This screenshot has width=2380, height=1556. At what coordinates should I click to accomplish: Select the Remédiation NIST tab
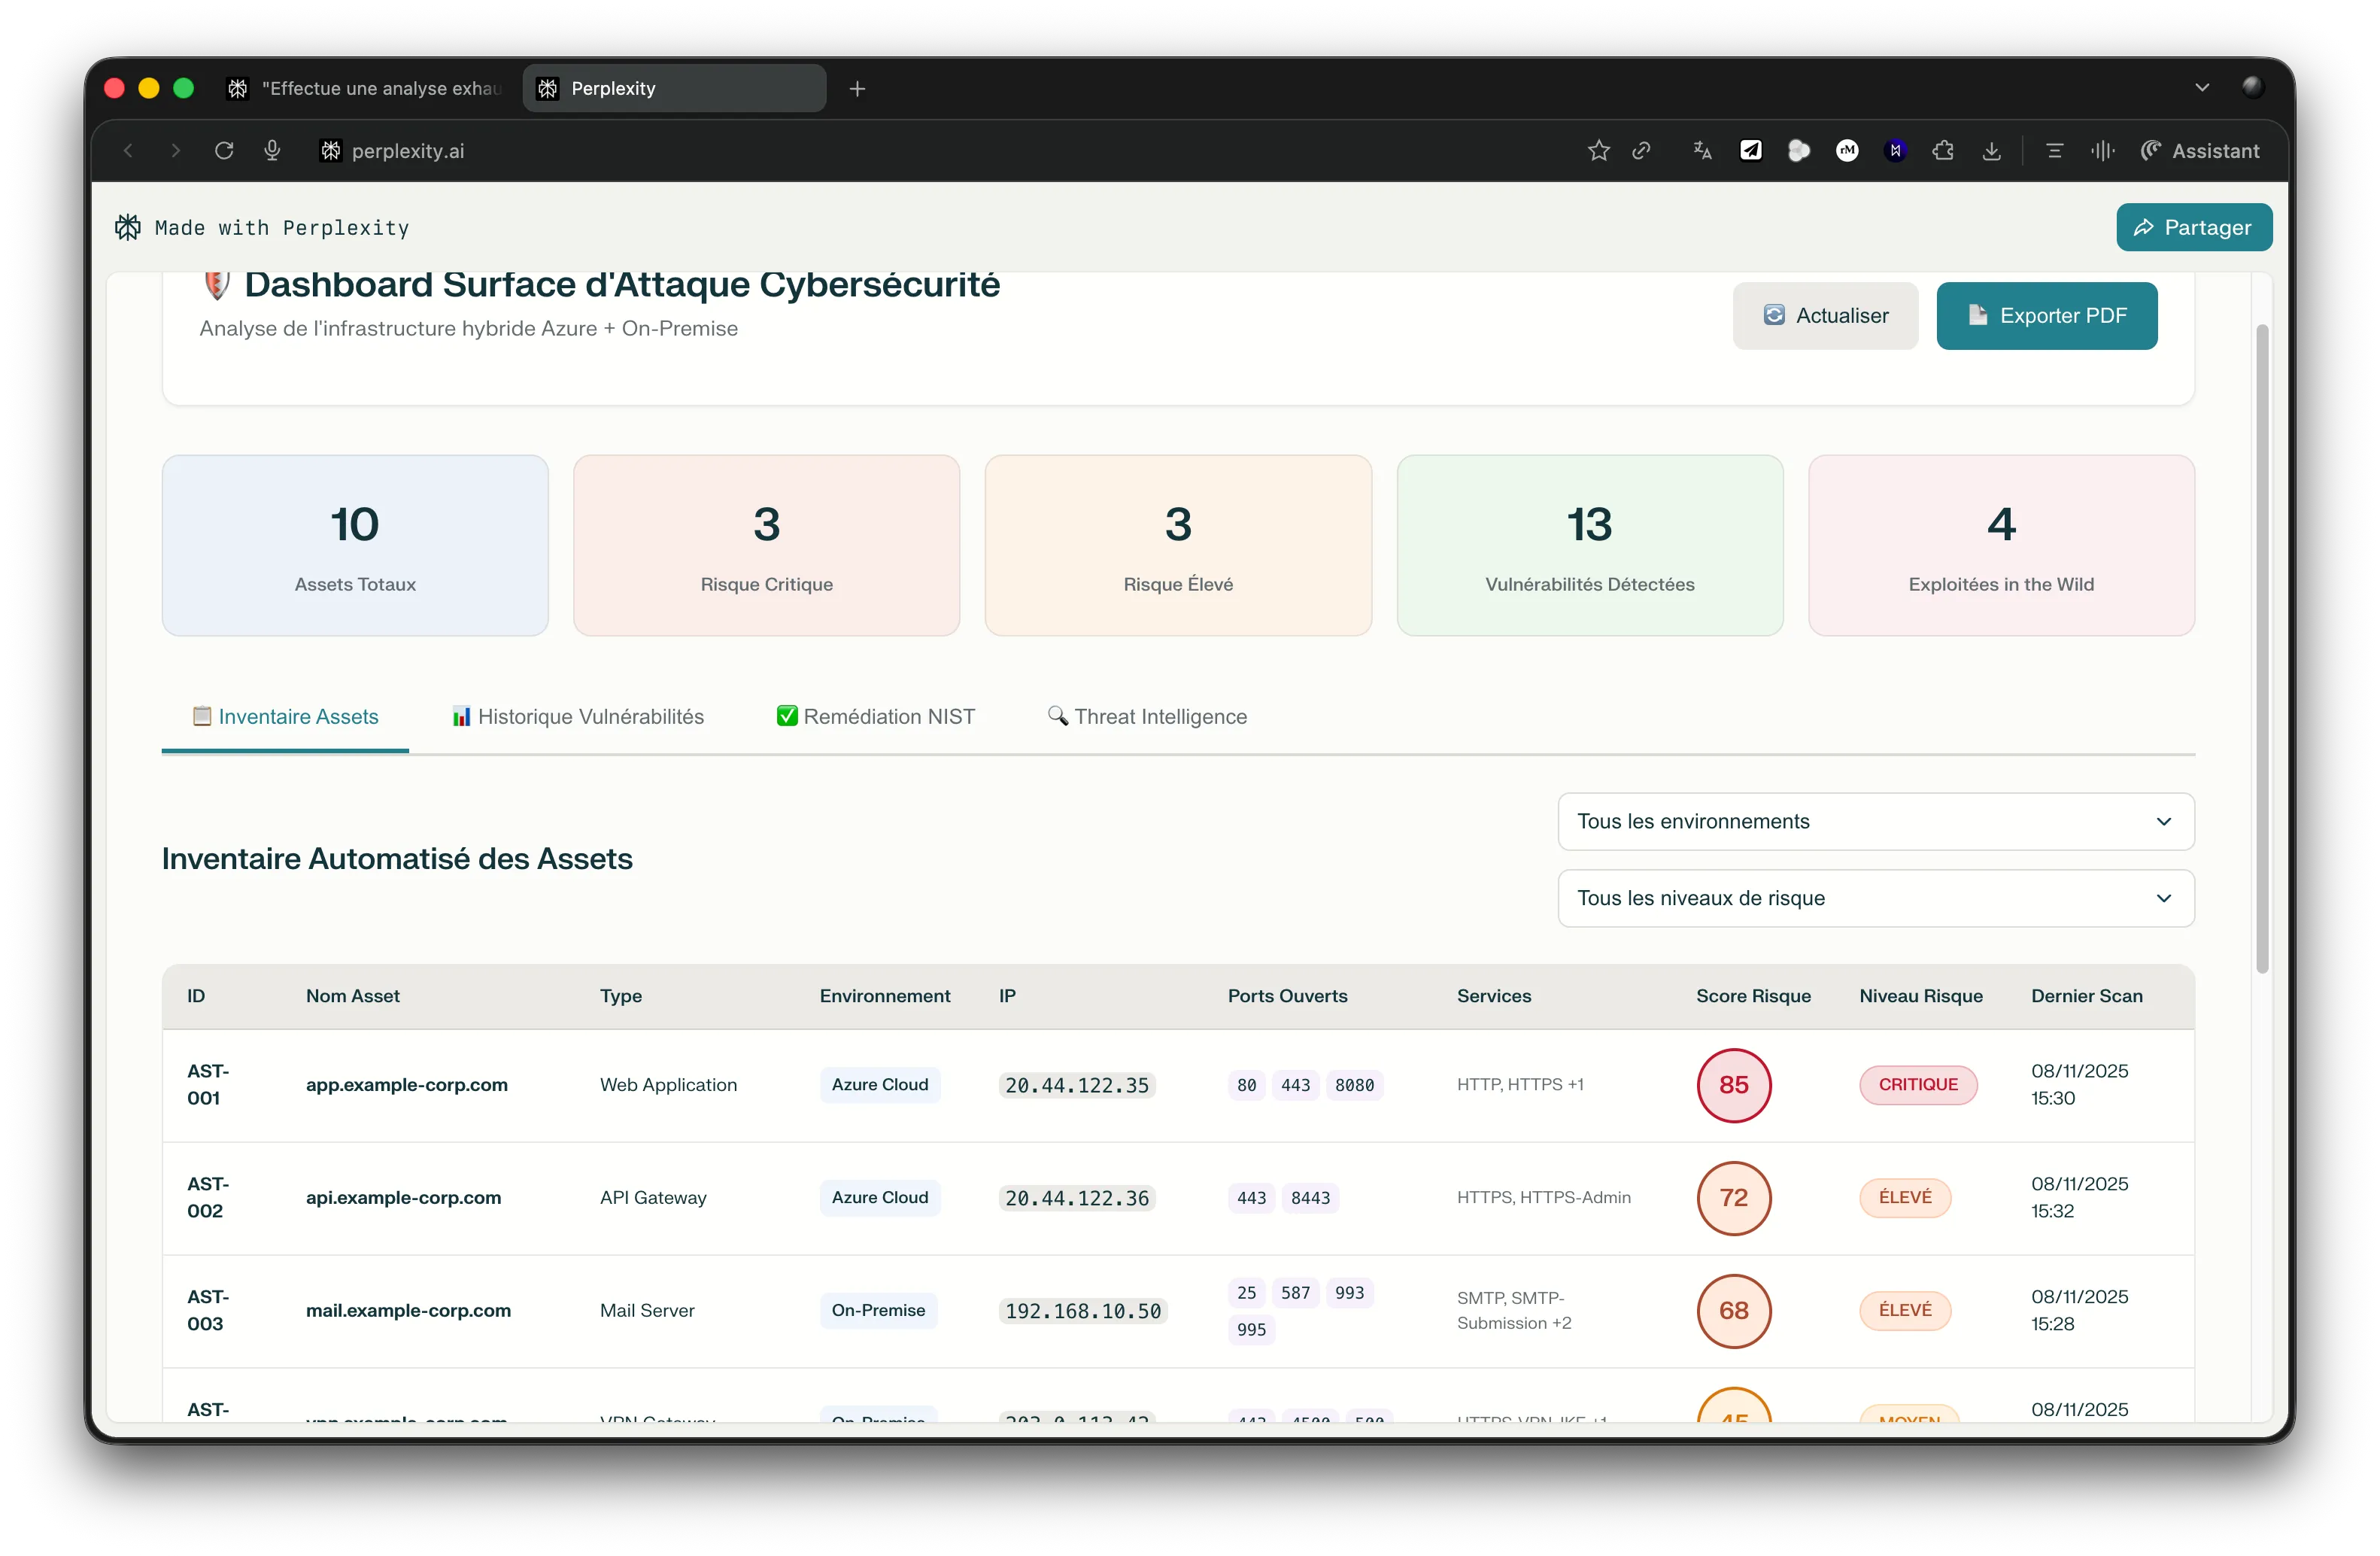pyautogui.click(x=876, y=717)
